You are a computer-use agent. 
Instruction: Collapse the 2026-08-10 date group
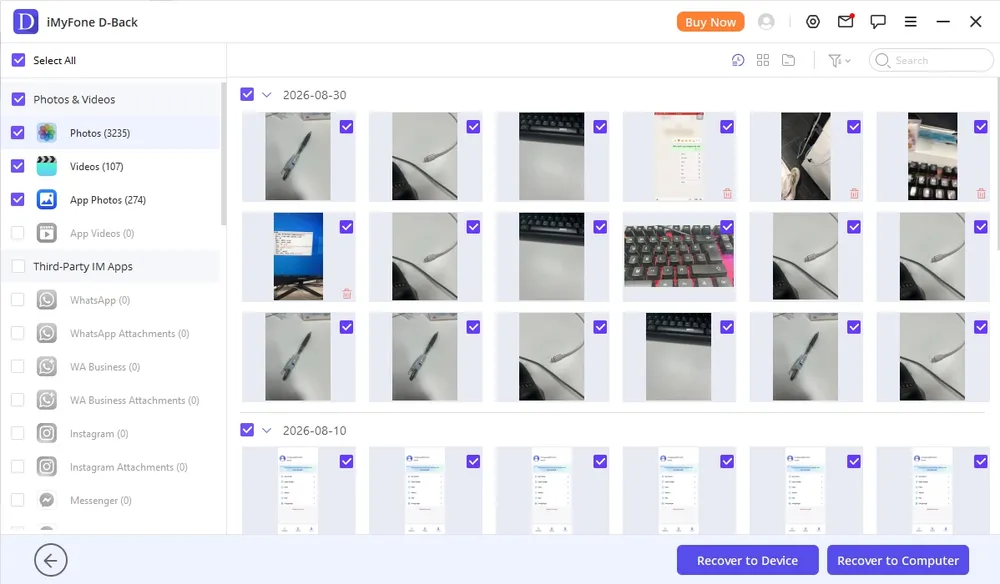(267, 431)
